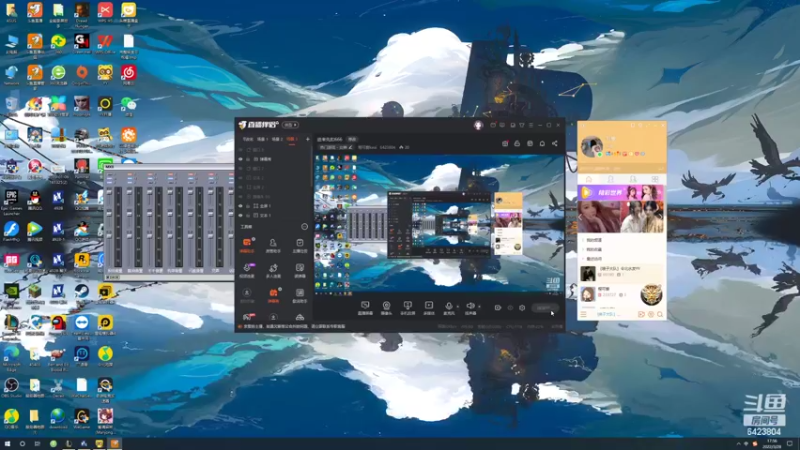Mute the microphone in streaming toolbar
800x450 pixels.
pyautogui.click(x=448, y=306)
